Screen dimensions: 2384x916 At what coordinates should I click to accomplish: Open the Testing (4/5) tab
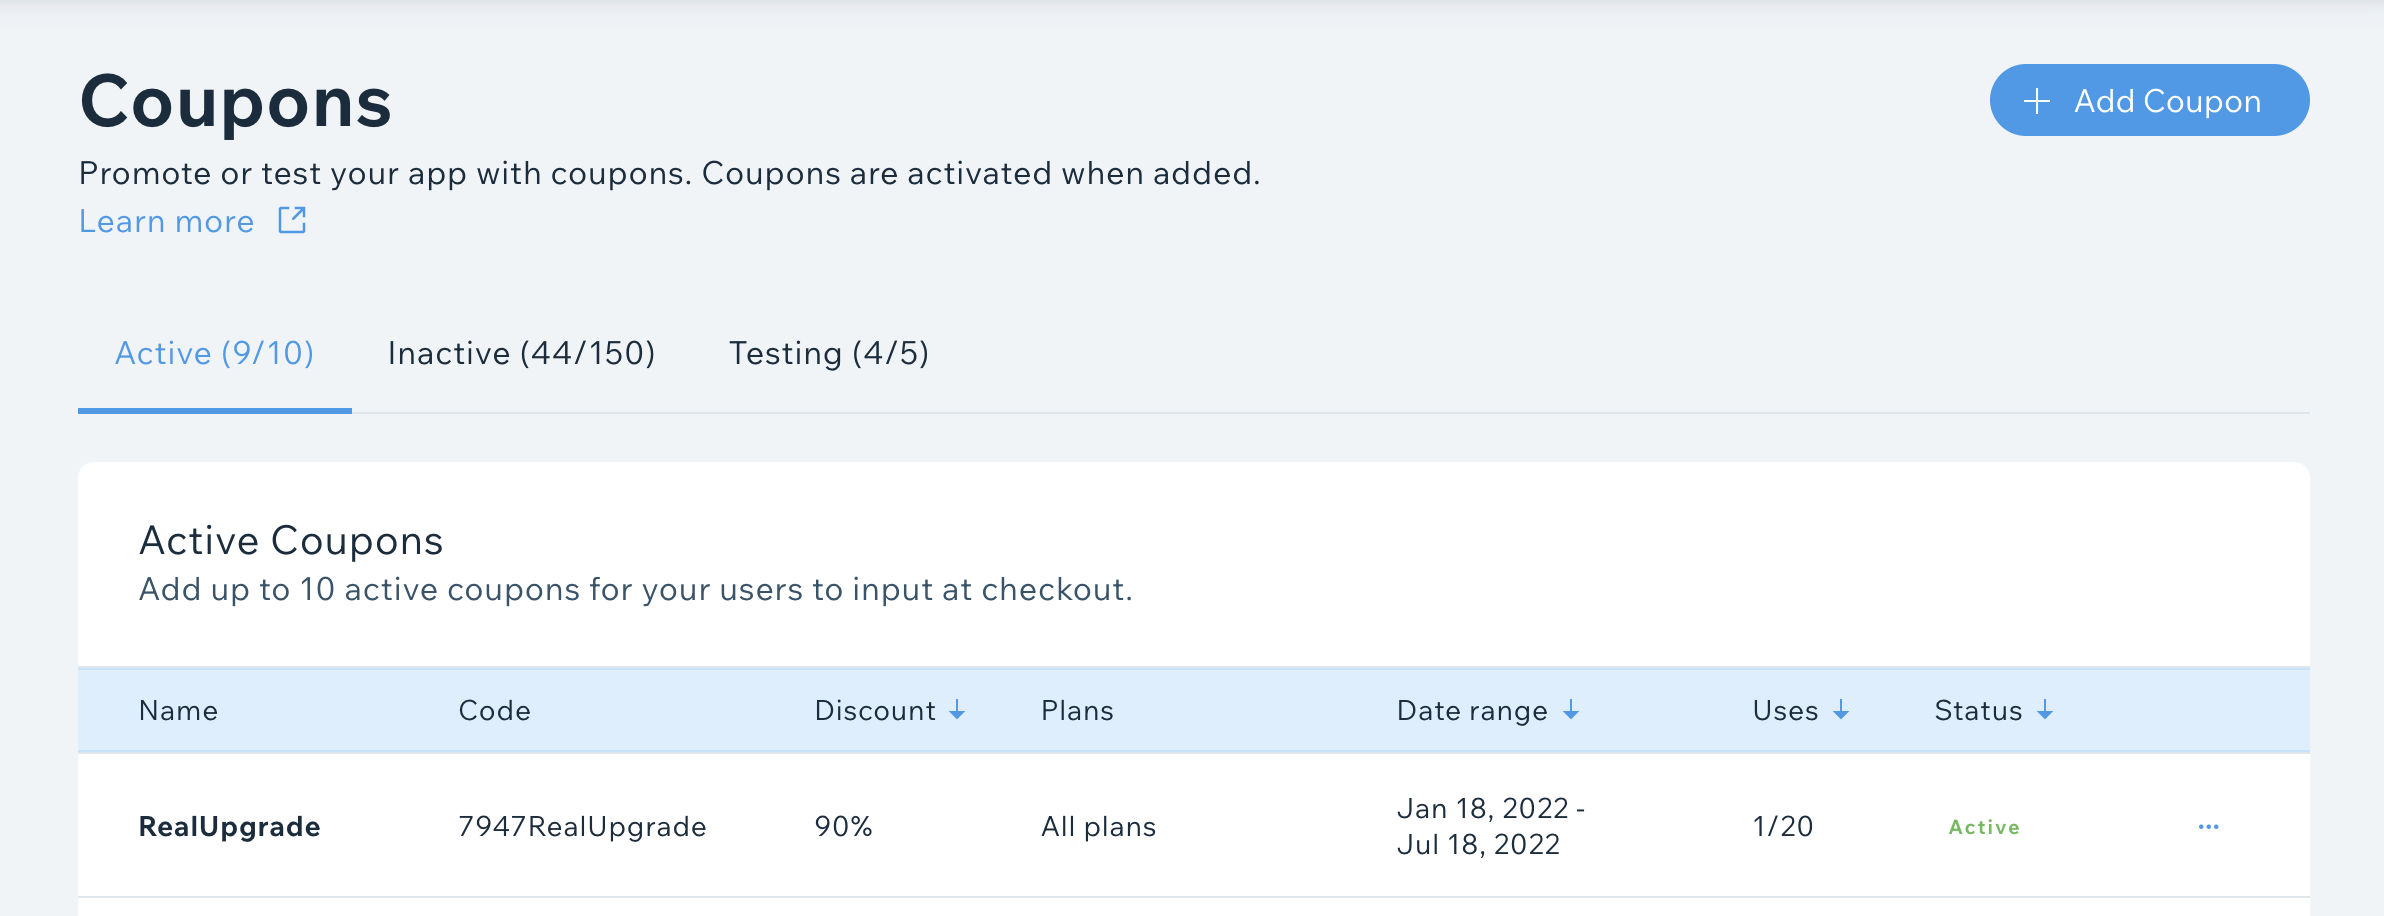pyautogui.click(x=828, y=353)
